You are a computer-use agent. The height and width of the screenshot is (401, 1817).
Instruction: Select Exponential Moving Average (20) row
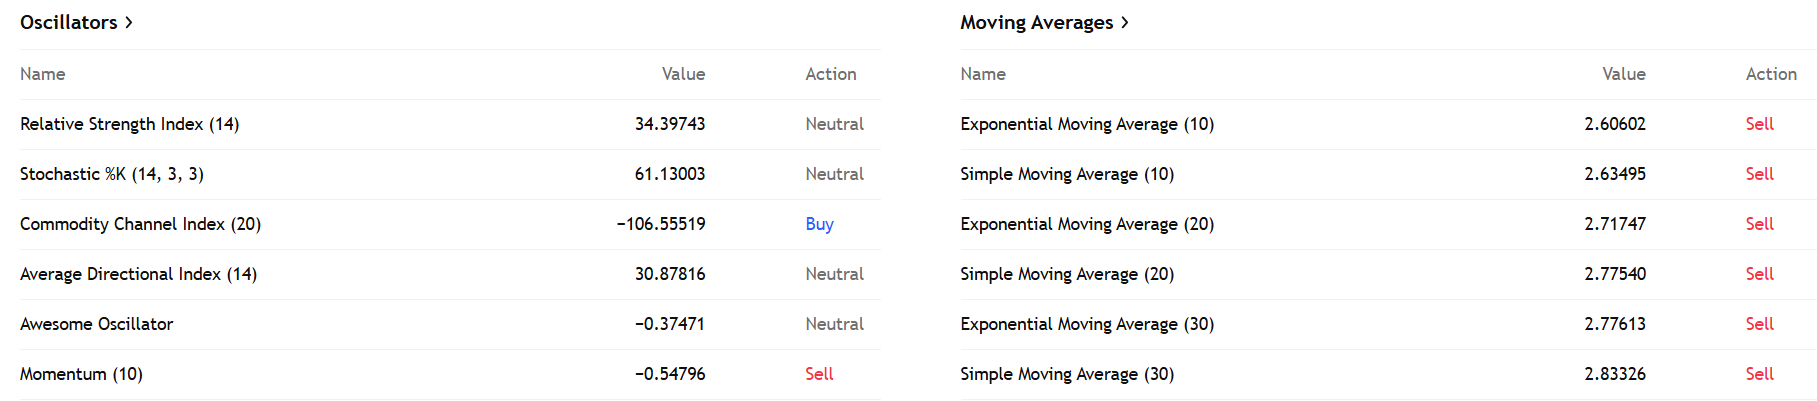pos(1087,224)
